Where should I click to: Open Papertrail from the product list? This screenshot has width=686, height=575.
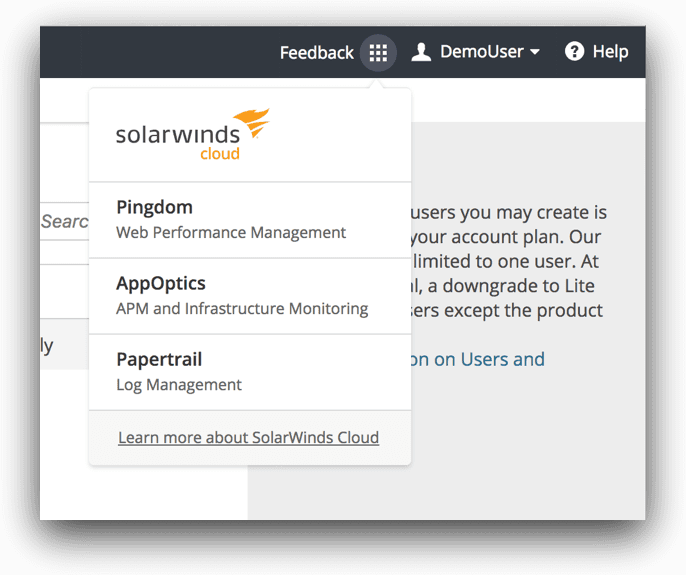point(159,359)
